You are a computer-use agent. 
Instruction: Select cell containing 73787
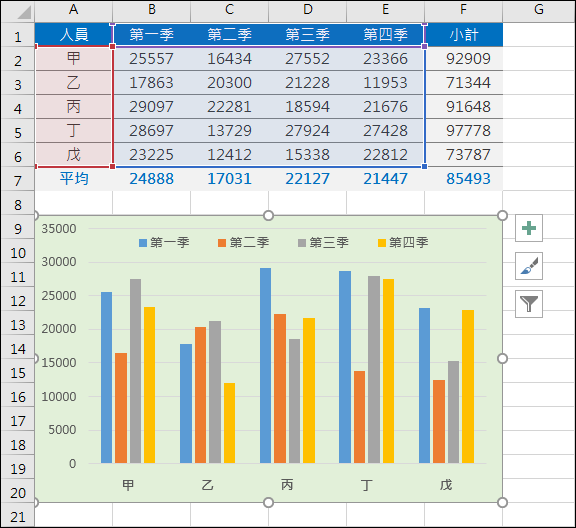[464, 155]
